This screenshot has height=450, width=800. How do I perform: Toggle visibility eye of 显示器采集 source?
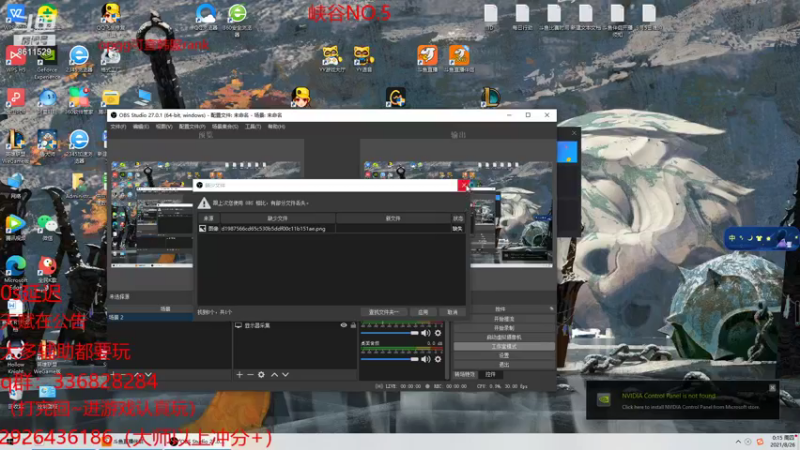[x=343, y=325]
